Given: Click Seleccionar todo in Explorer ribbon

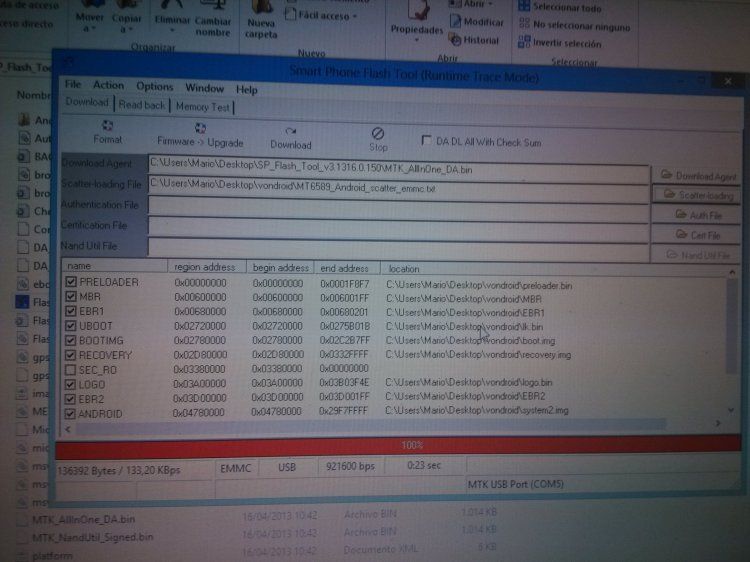Looking at the screenshot, I should click(x=560, y=7).
